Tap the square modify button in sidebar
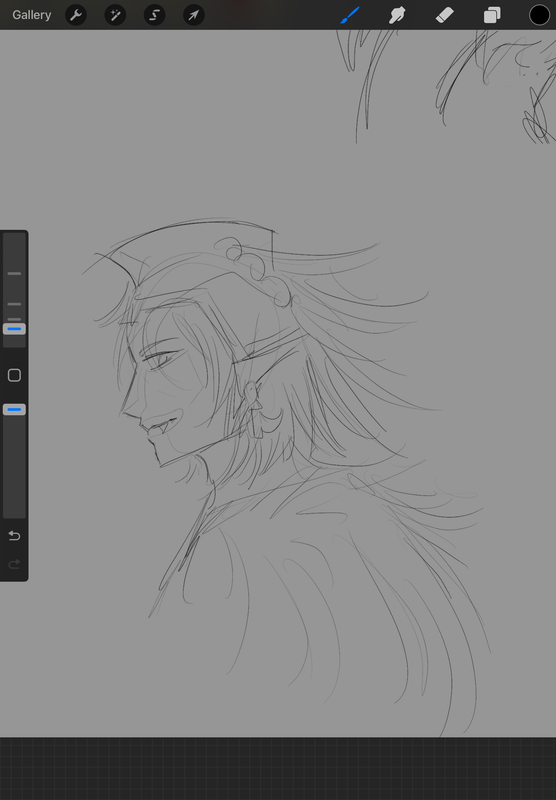Screen dimensions: 556x800 [14, 376]
